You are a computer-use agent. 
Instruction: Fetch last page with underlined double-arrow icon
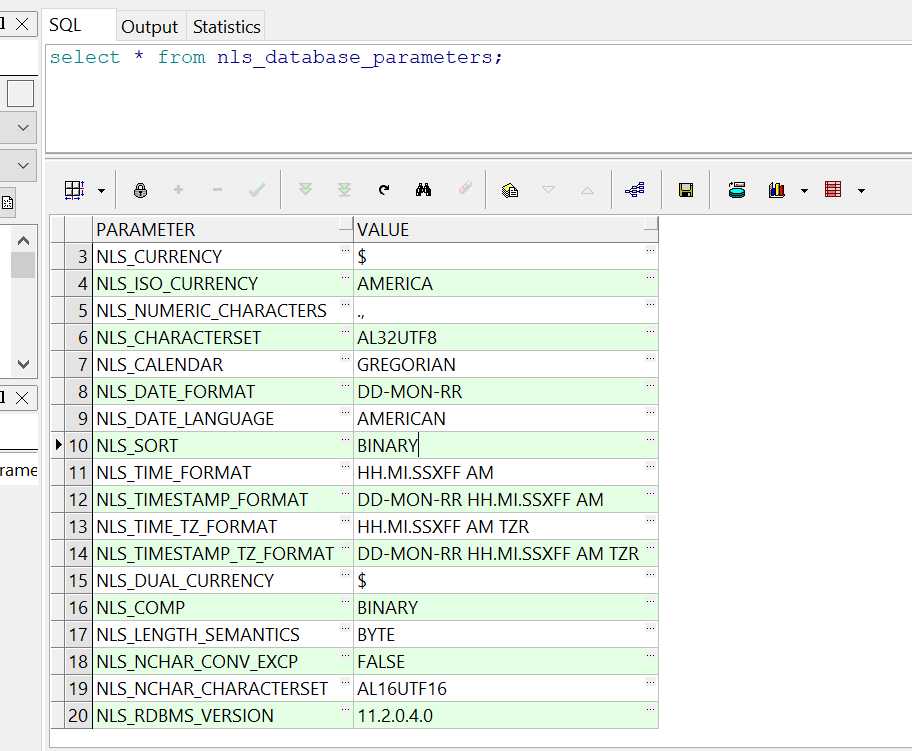pyautogui.click(x=344, y=190)
